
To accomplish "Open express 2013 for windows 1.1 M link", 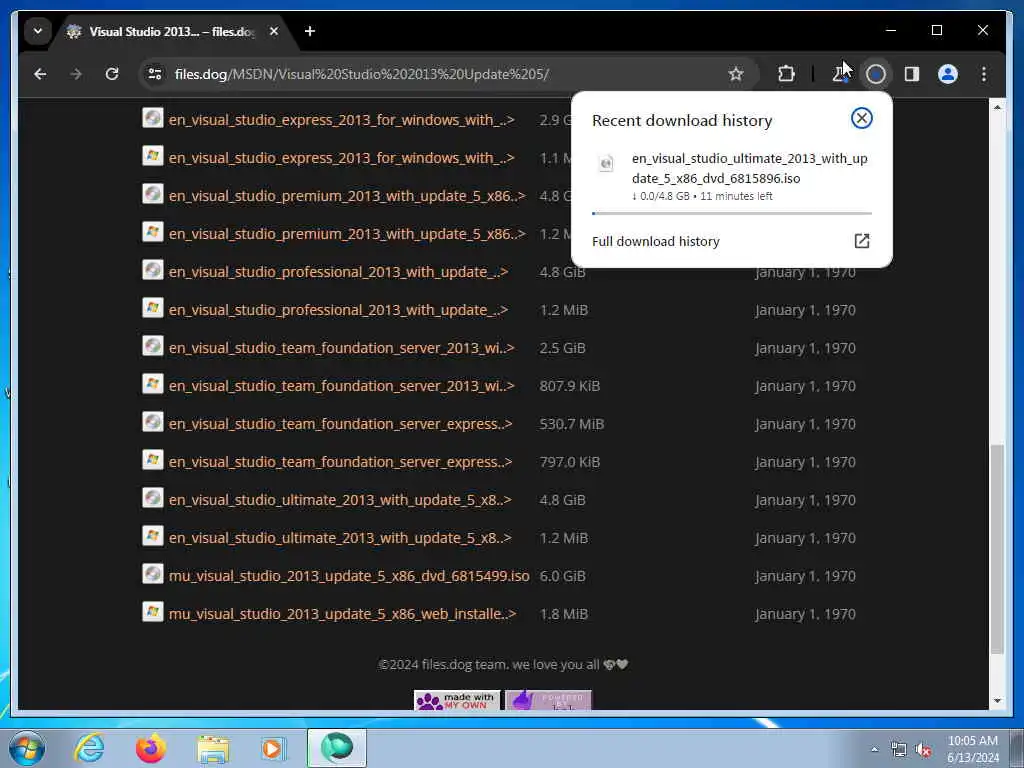I will (x=341, y=158).
